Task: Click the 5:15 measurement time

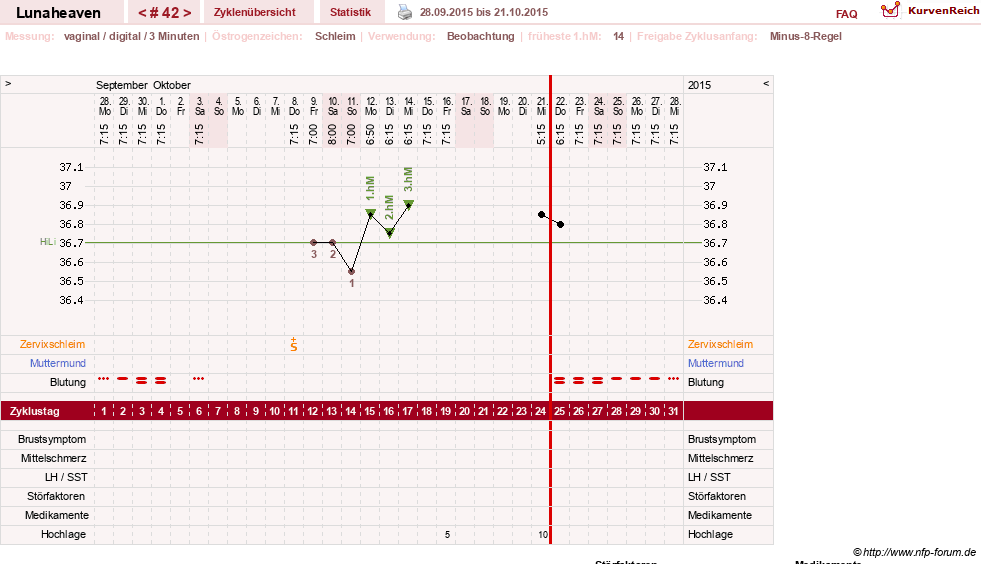Action: (x=542, y=134)
